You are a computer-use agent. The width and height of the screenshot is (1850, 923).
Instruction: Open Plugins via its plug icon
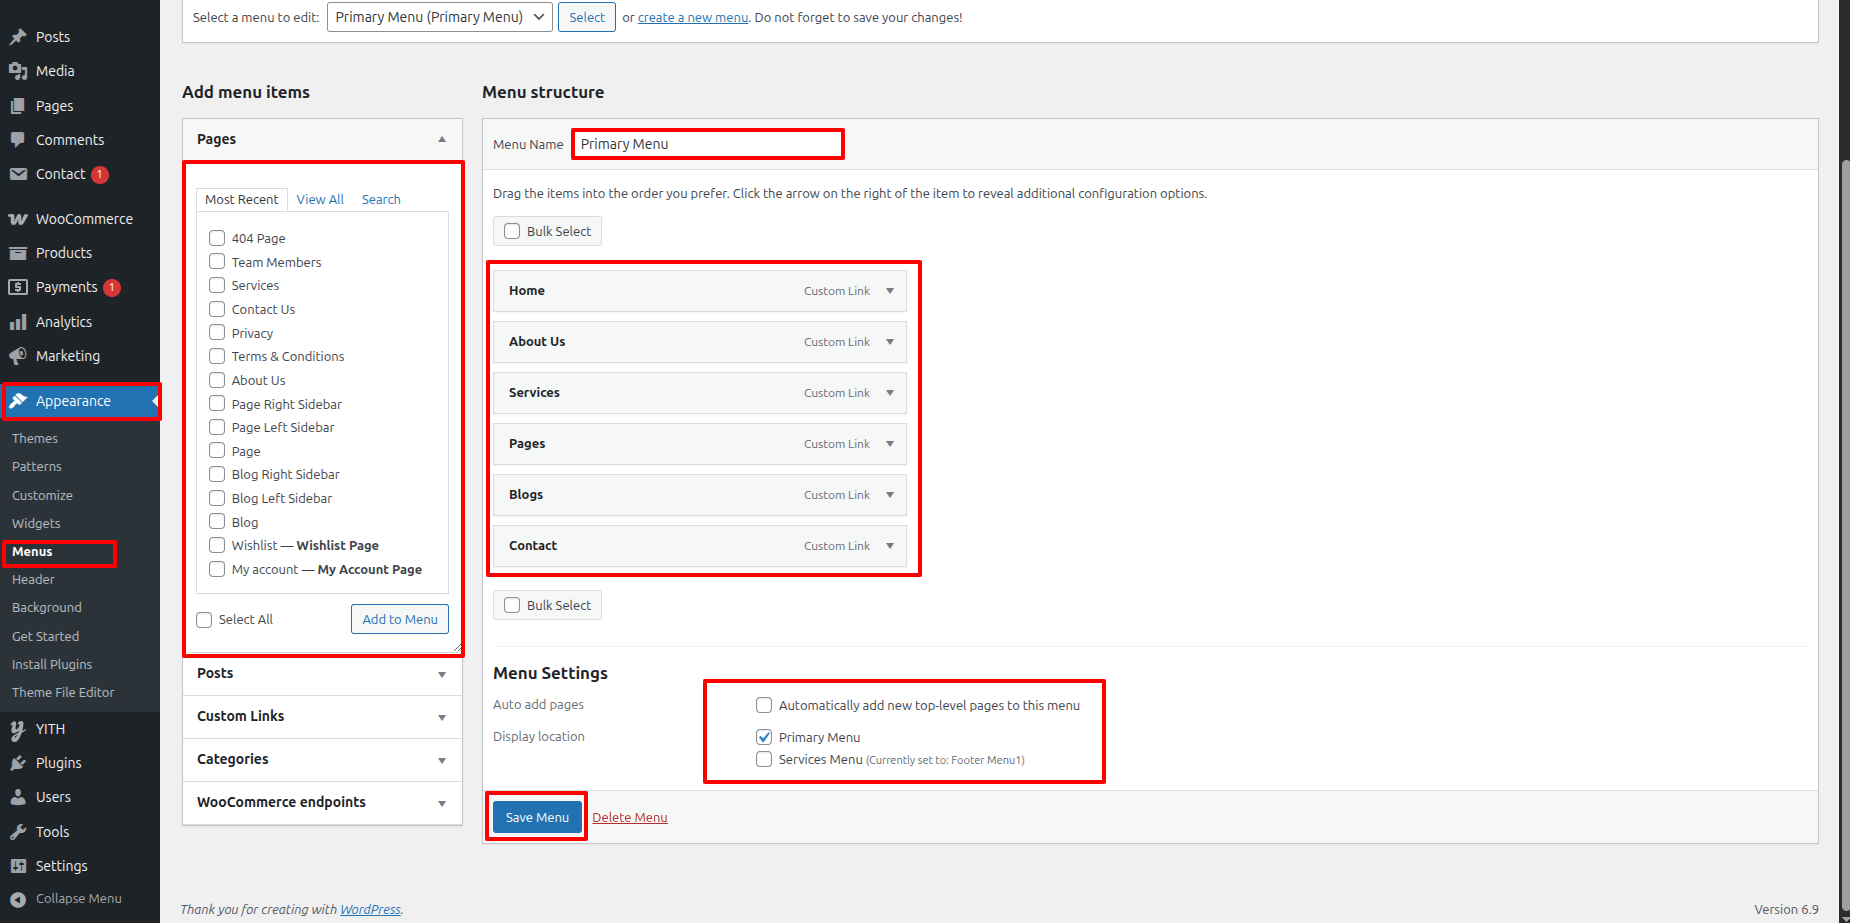click(18, 763)
